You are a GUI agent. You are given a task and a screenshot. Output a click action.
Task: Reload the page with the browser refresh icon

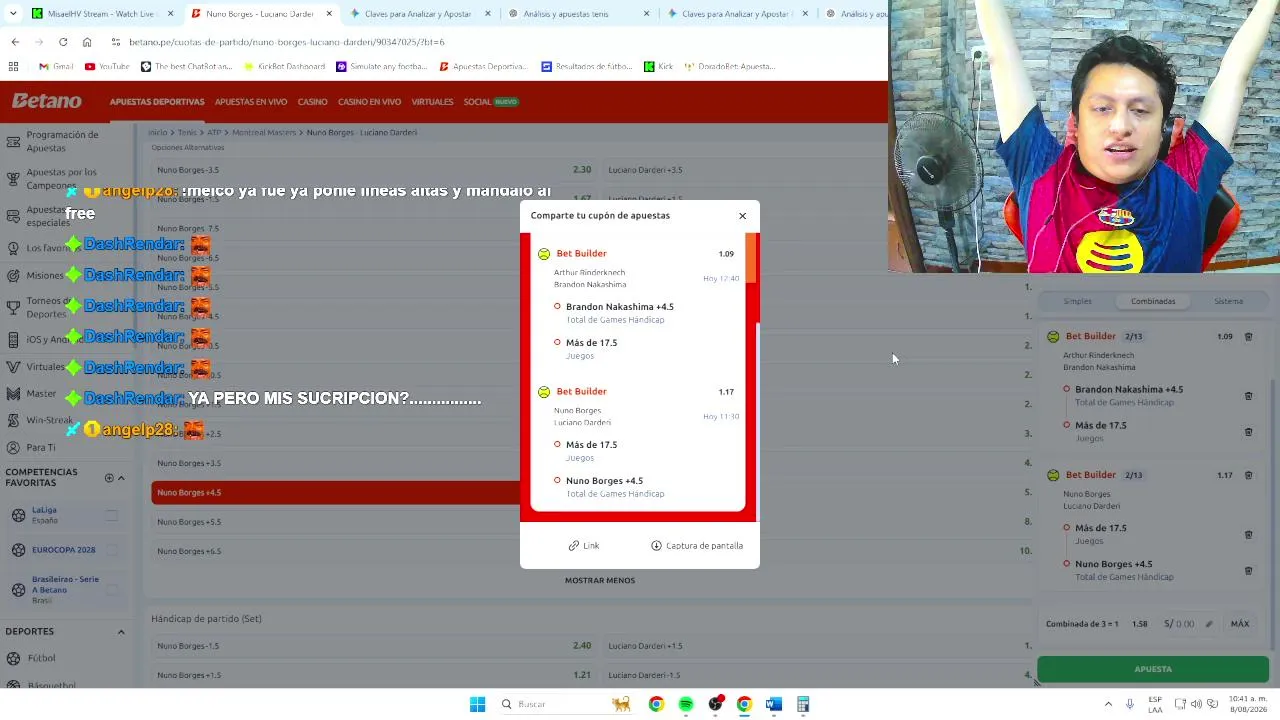(63, 42)
